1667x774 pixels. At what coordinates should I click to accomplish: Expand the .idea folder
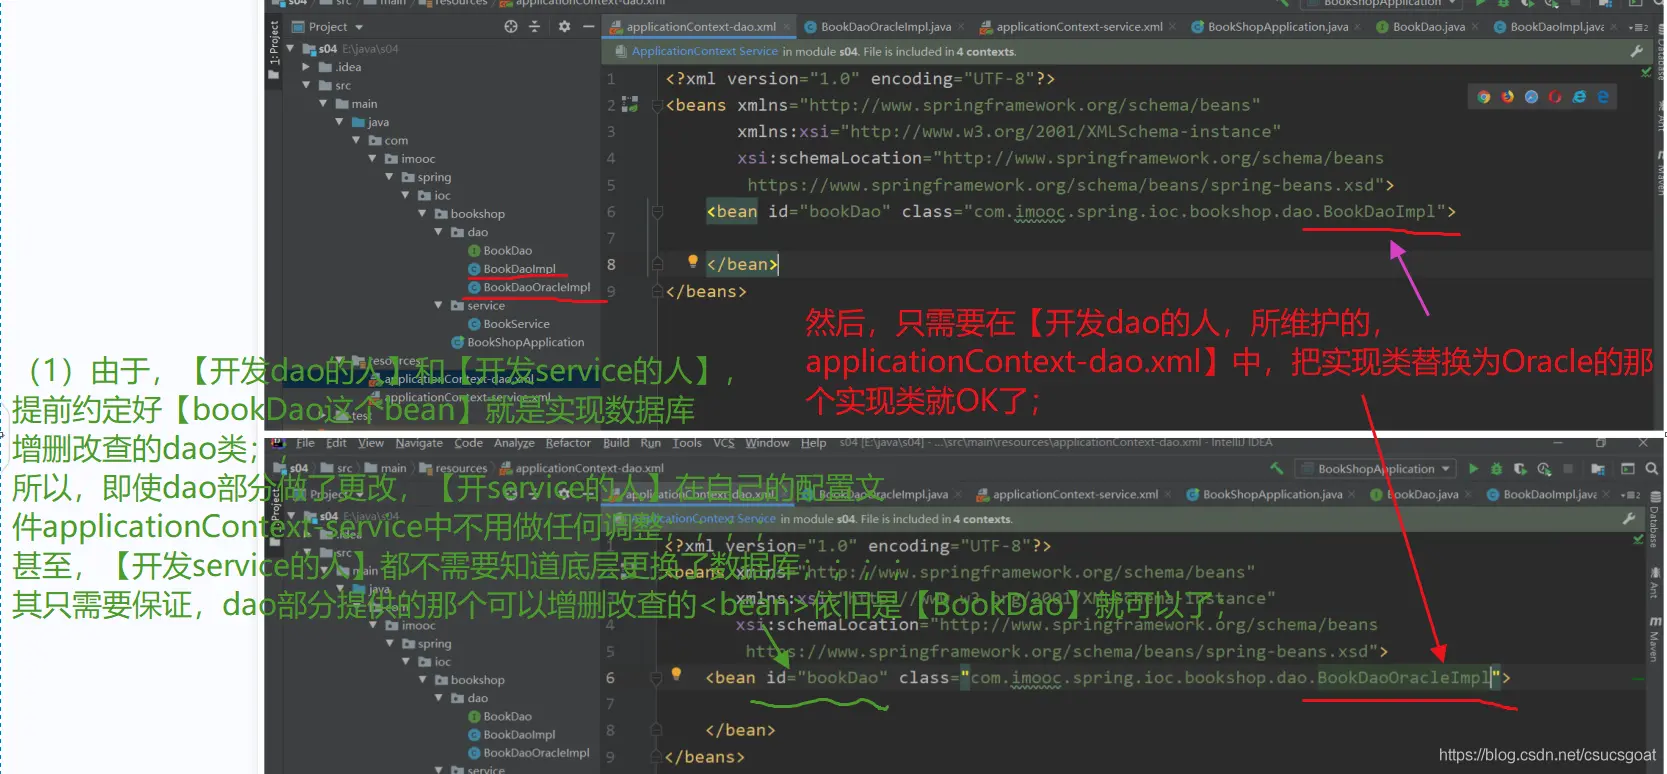coord(307,67)
